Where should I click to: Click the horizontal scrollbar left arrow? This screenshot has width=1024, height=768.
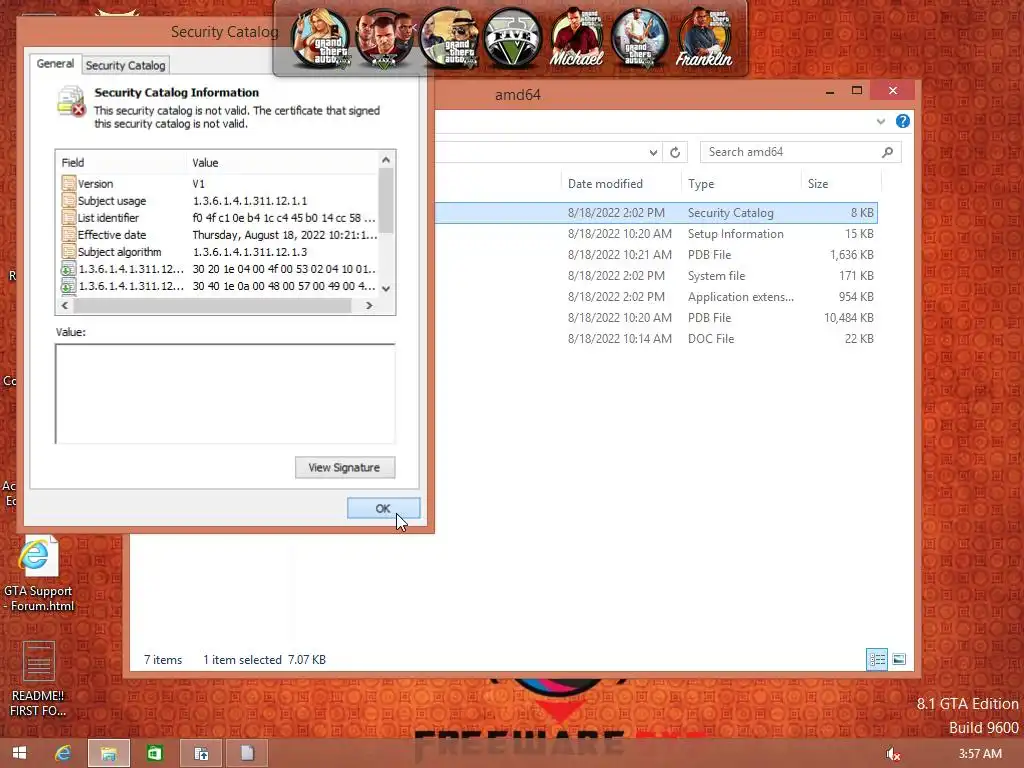[x=64, y=305]
